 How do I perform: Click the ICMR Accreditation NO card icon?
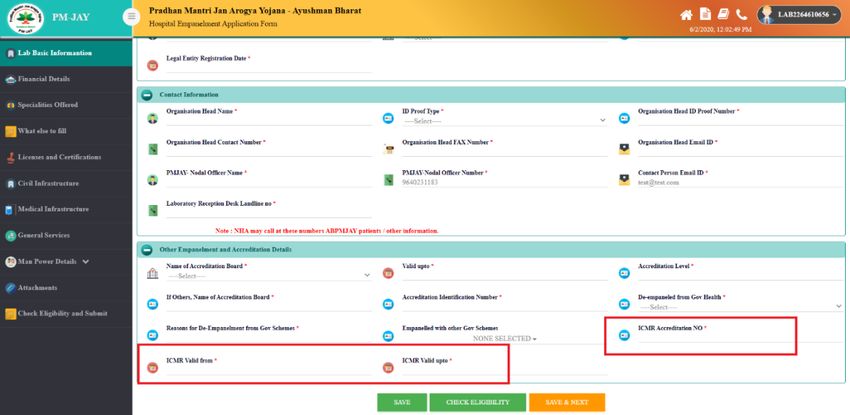(624, 335)
